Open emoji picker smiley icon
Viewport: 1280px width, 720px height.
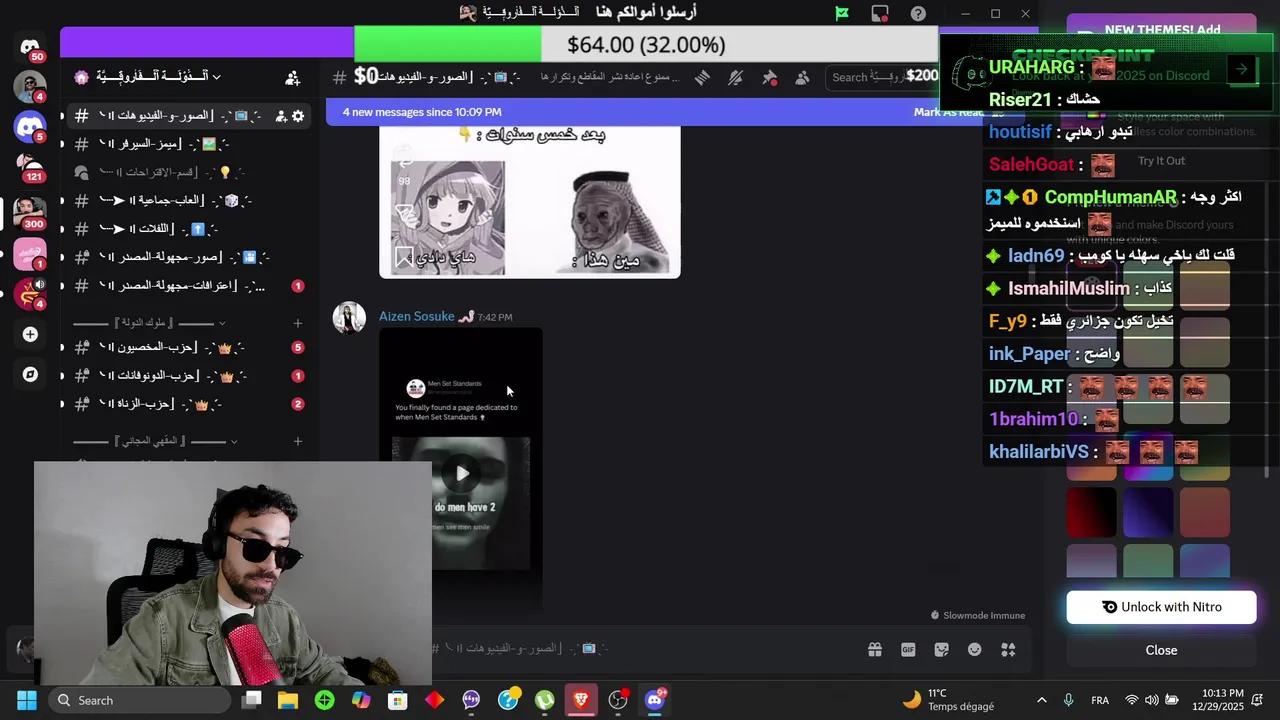pos(975,649)
